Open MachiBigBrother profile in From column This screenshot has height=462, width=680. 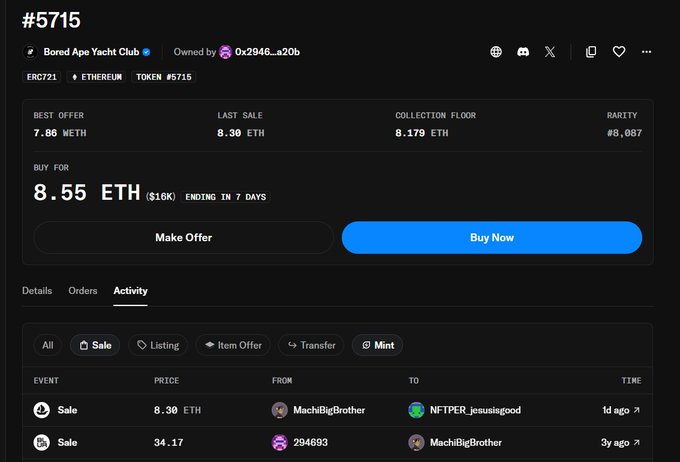coord(329,410)
